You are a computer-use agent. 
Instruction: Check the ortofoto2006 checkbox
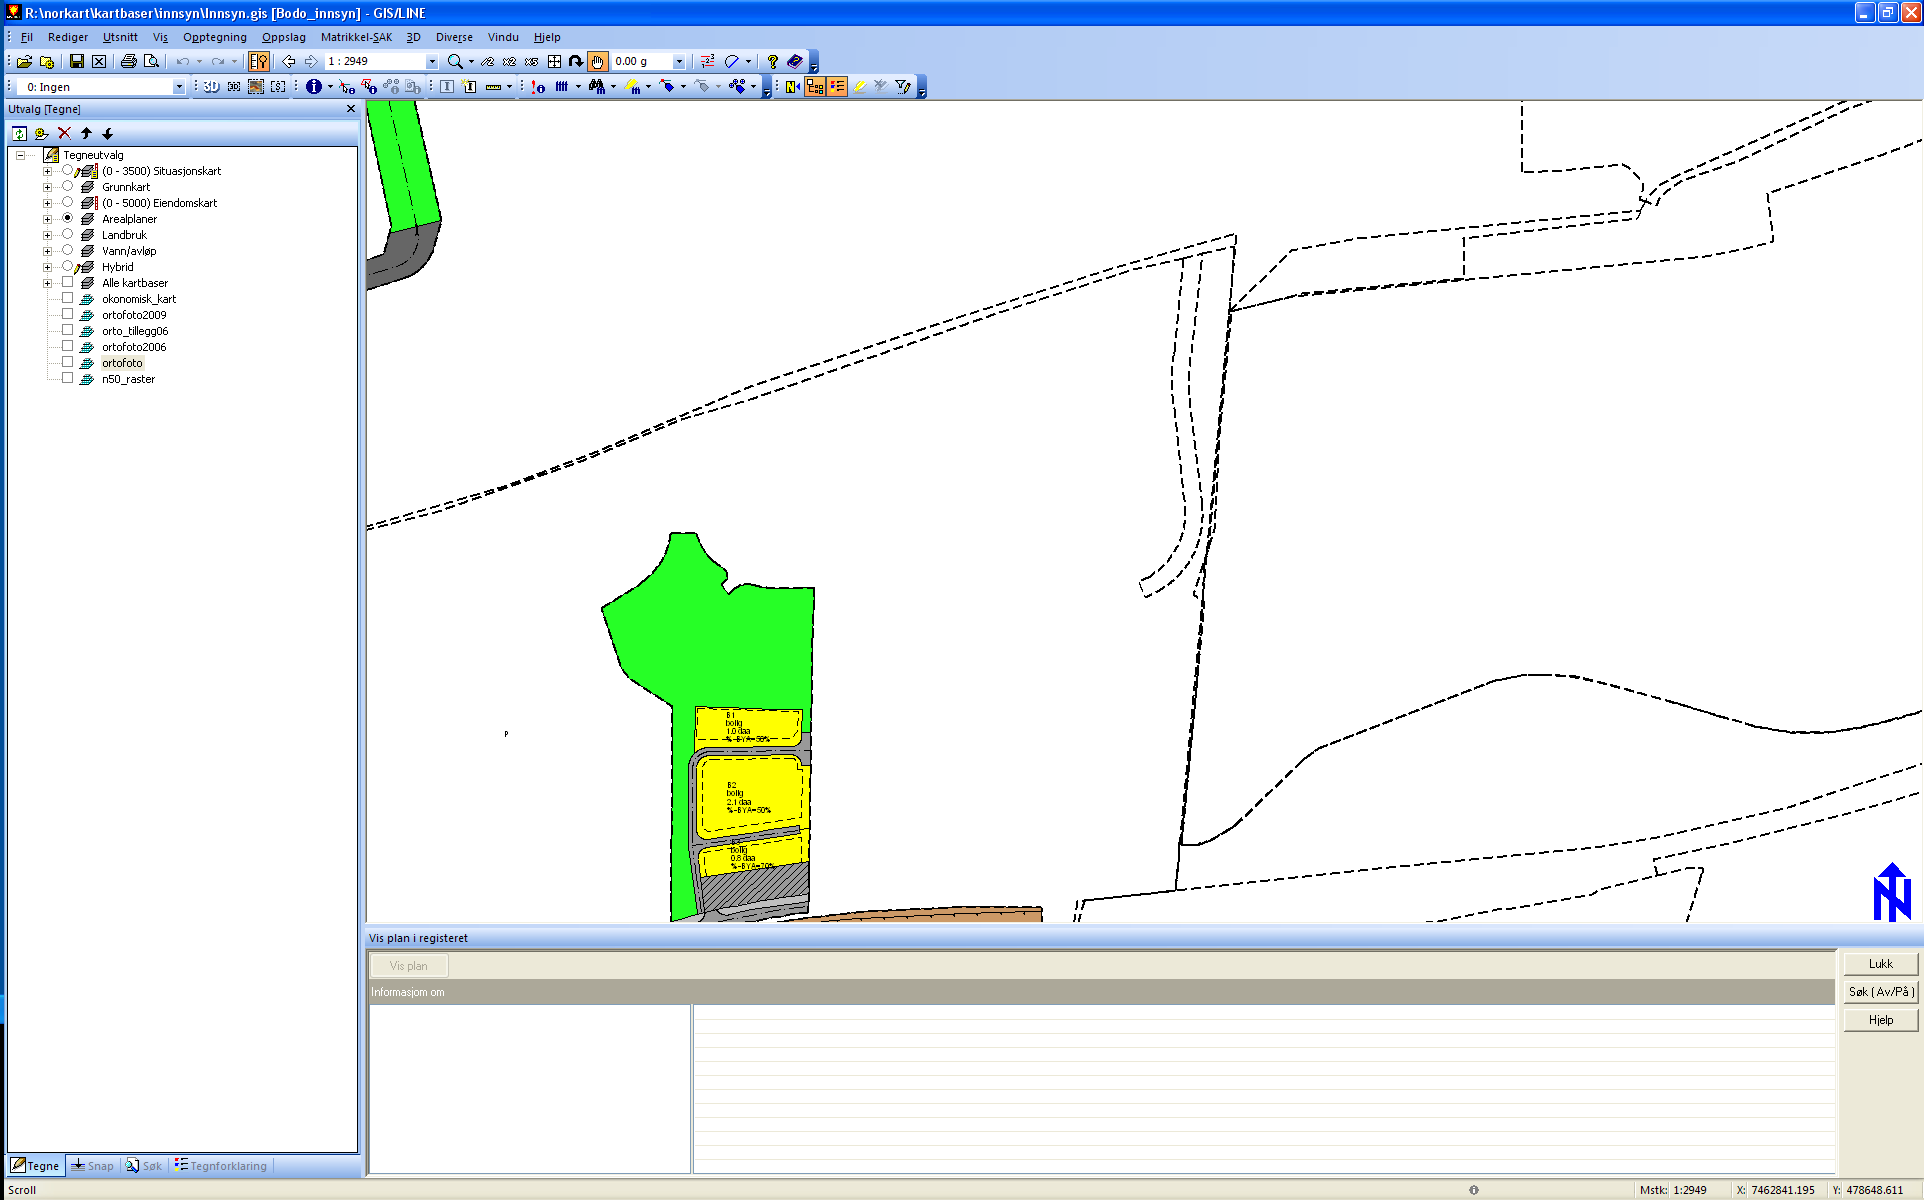tap(67, 346)
